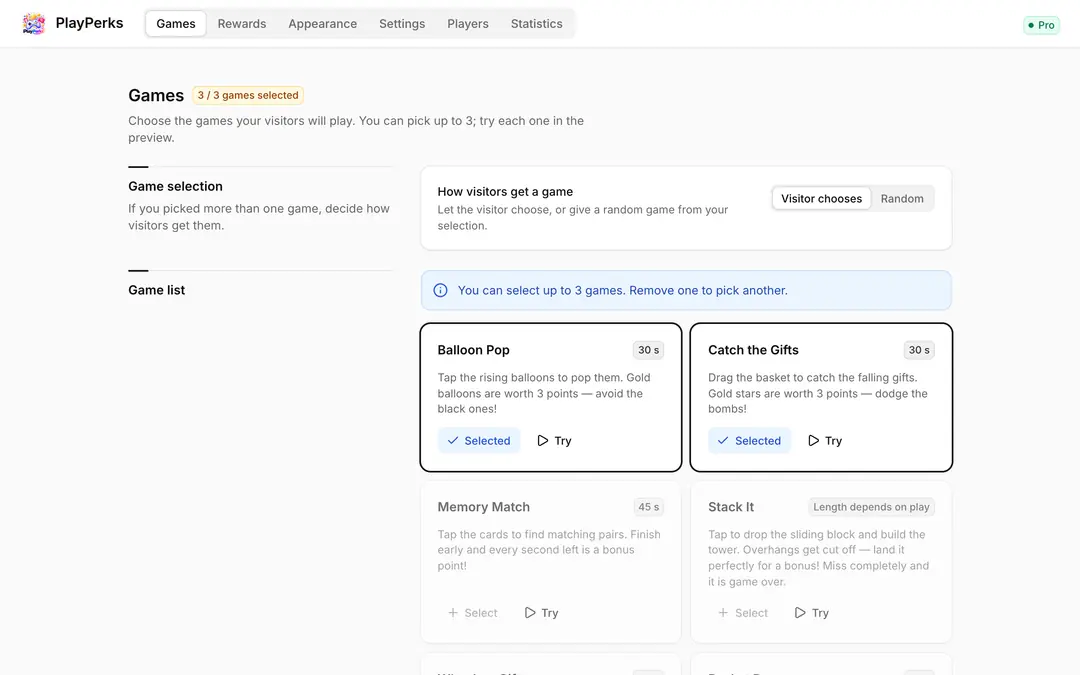The width and height of the screenshot is (1080, 675).
Task: Click the 45 s badge on Memory Match
Action: click(x=648, y=507)
